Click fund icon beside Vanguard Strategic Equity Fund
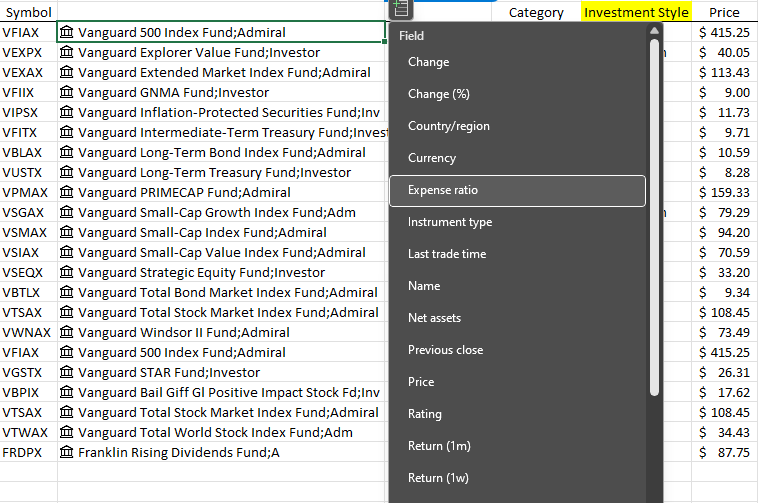 [66, 272]
